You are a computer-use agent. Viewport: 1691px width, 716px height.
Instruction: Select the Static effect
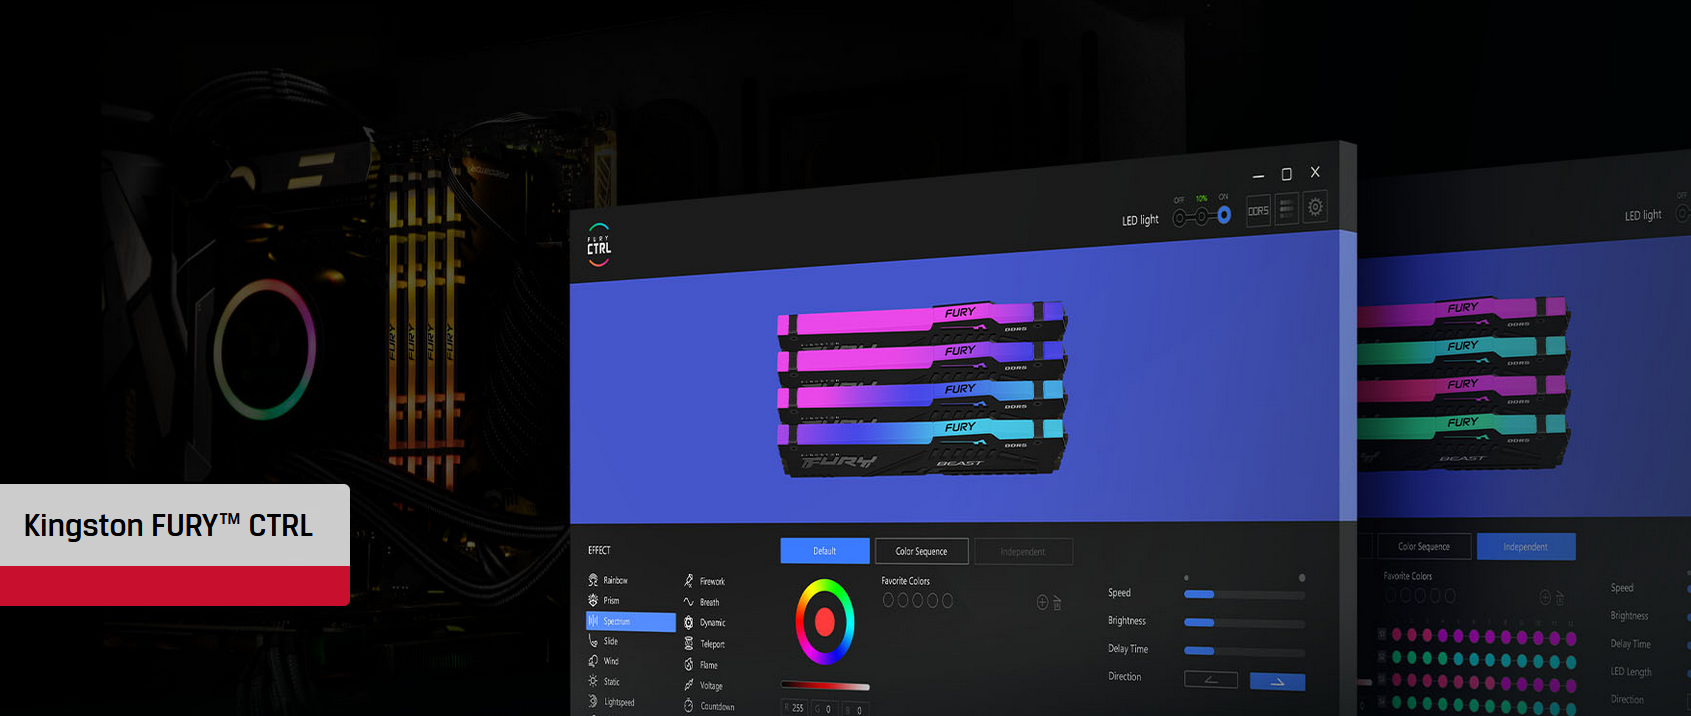coord(604,682)
